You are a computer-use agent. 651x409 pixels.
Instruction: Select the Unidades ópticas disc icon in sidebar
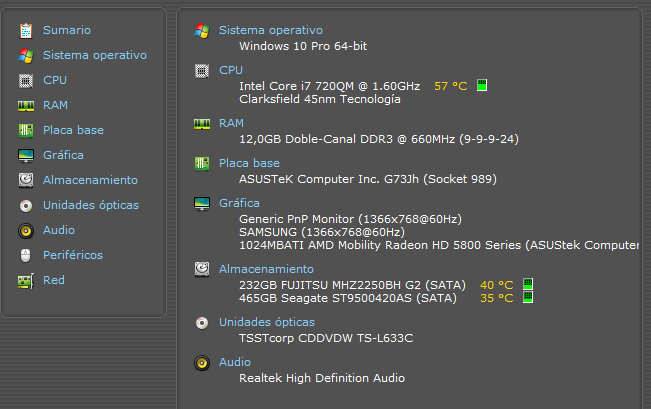pyautogui.click(x=26, y=205)
